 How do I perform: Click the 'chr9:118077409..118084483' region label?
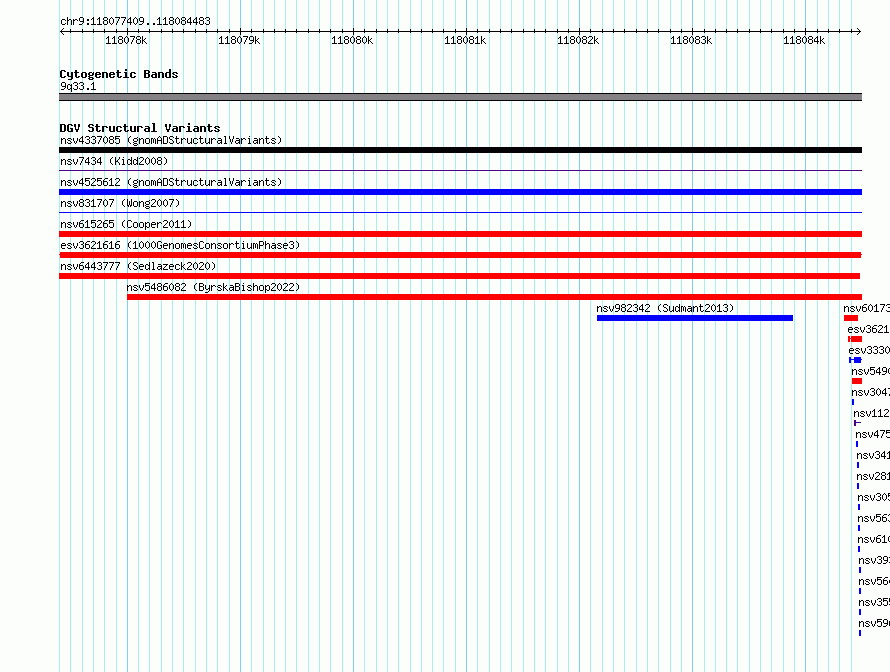pyautogui.click(x=135, y=21)
